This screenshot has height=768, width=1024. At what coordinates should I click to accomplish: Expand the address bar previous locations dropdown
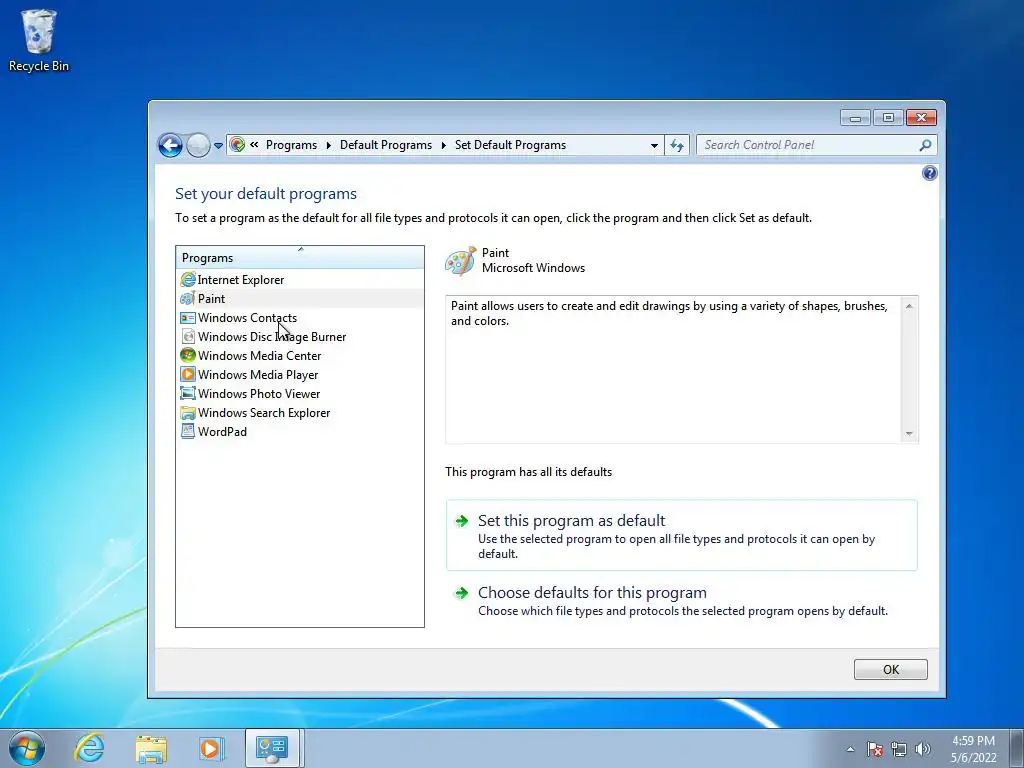tap(654, 146)
